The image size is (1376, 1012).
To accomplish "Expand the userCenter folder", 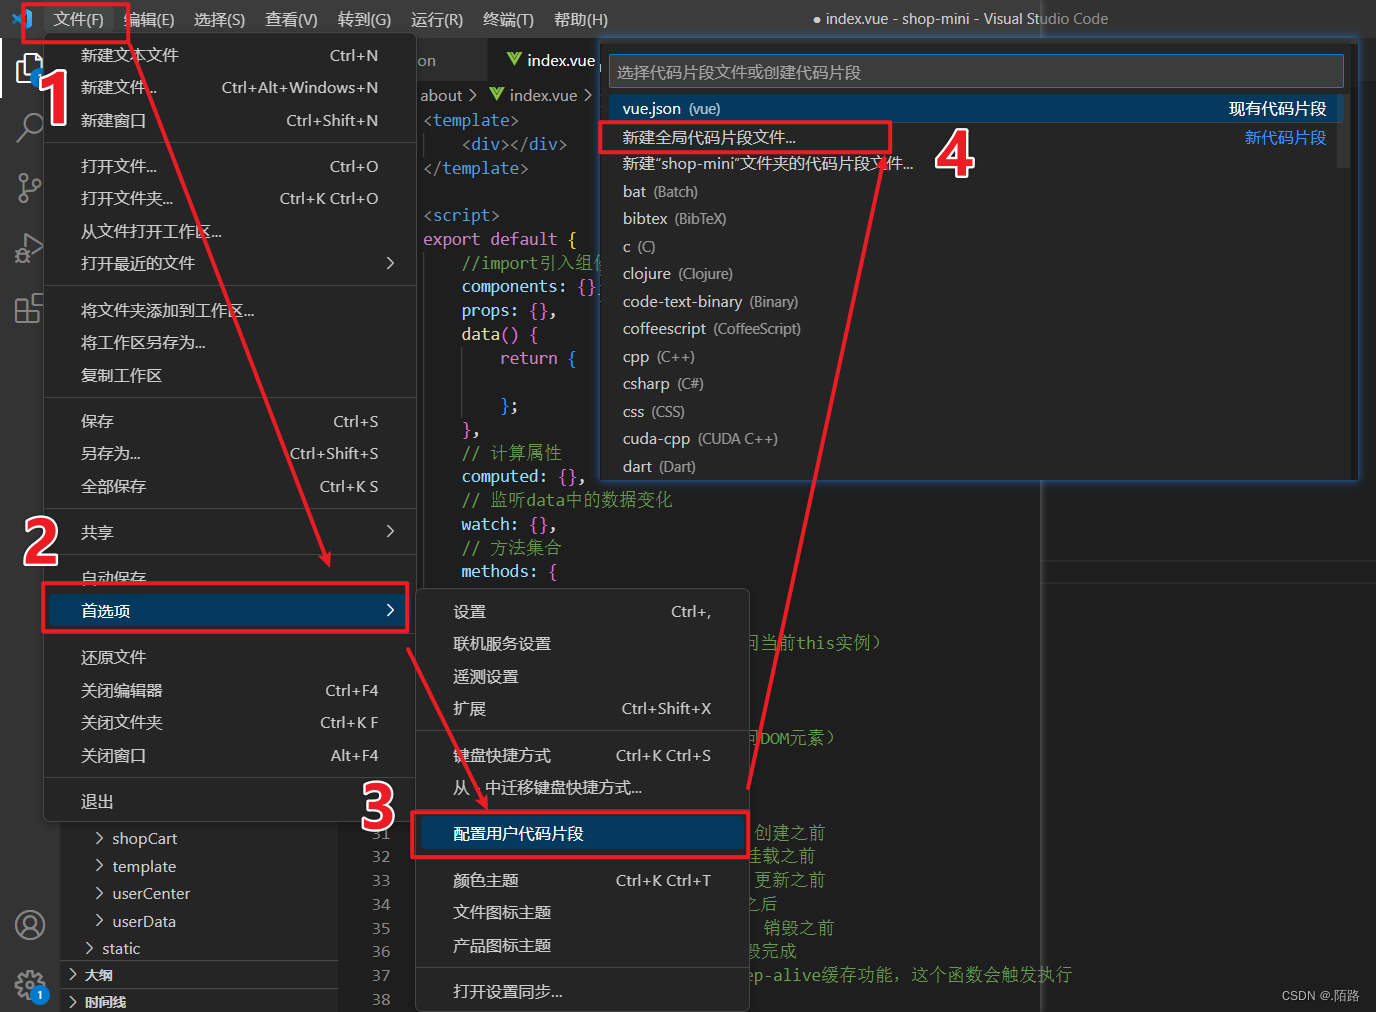I will (151, 893).
